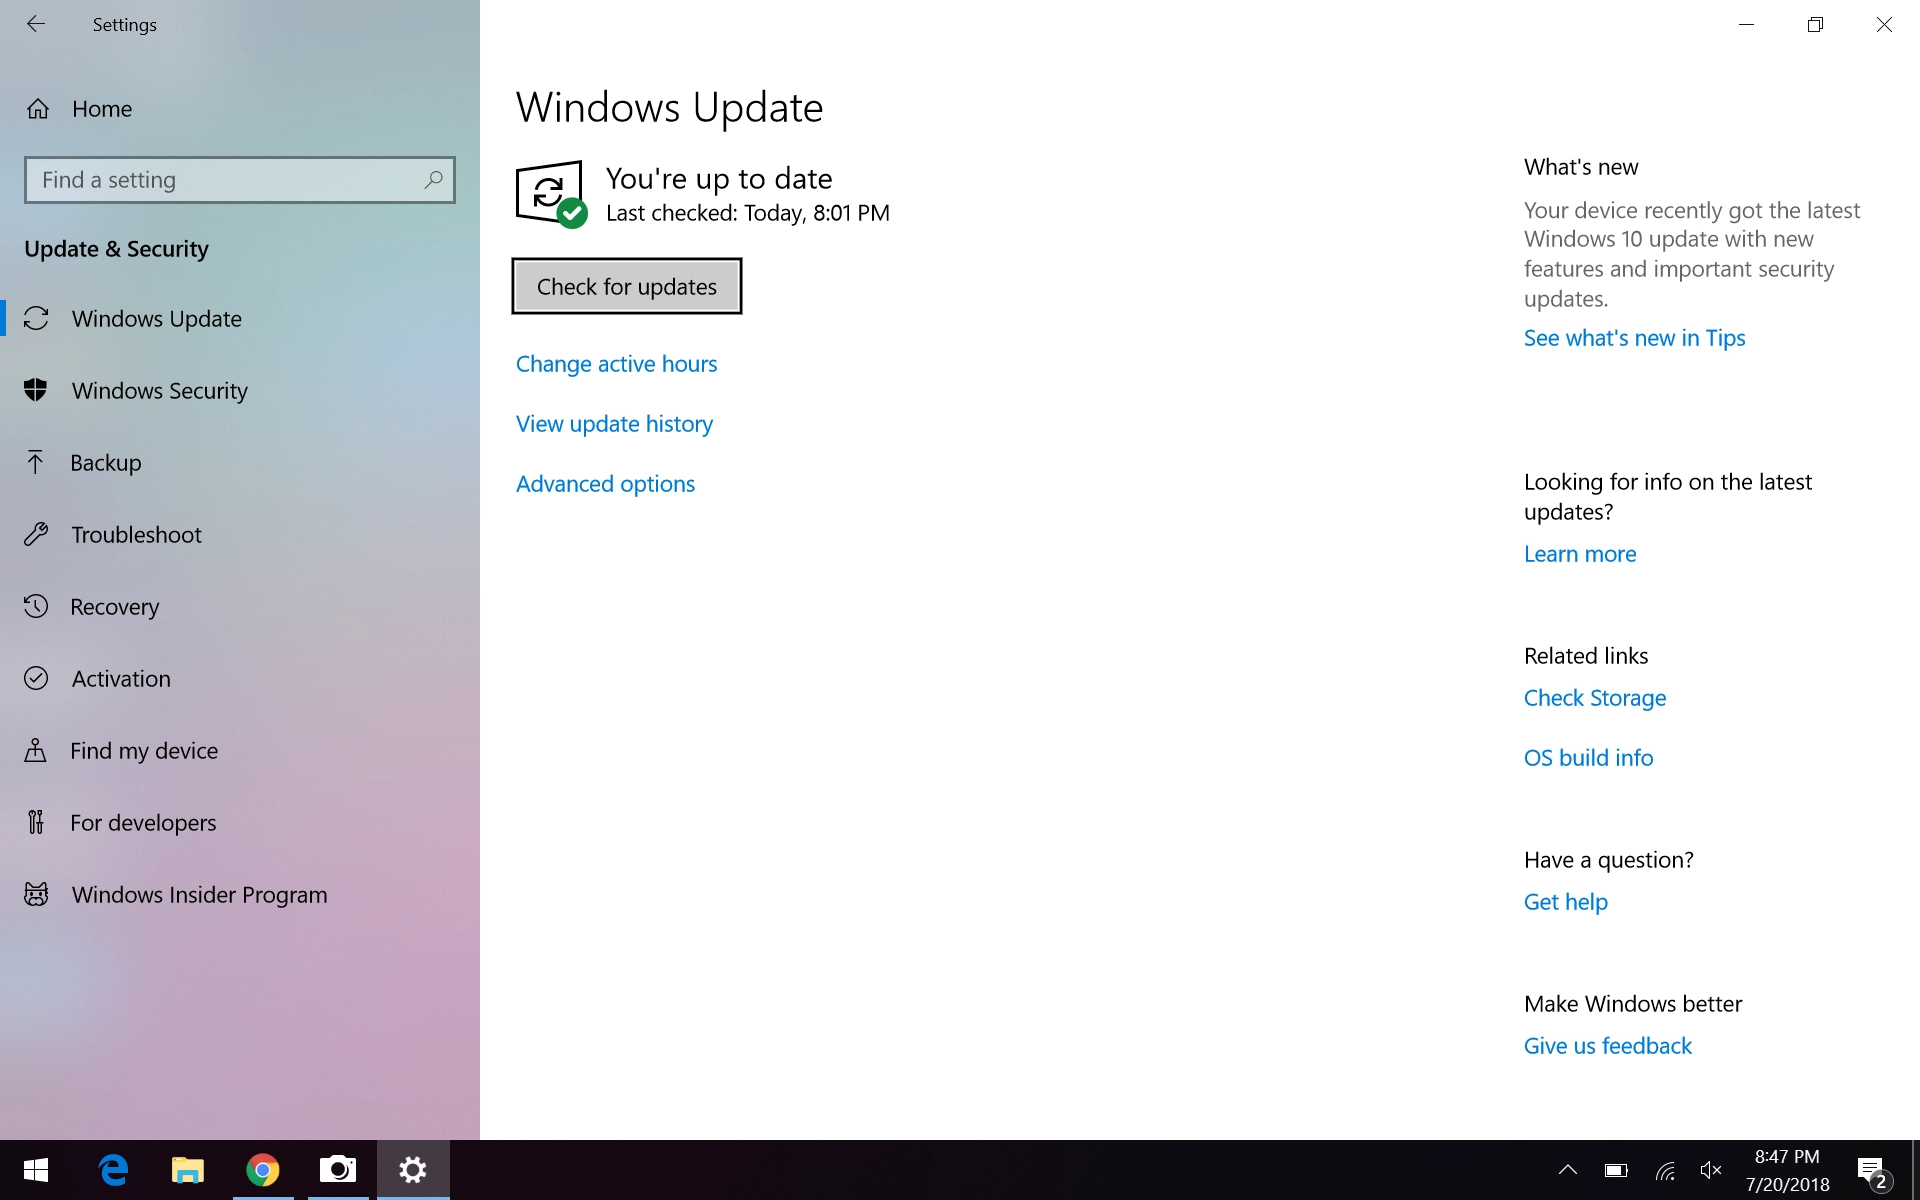Open OS build info link
Viewport: 1920px width, 1200px height.
click(1588, 758)
